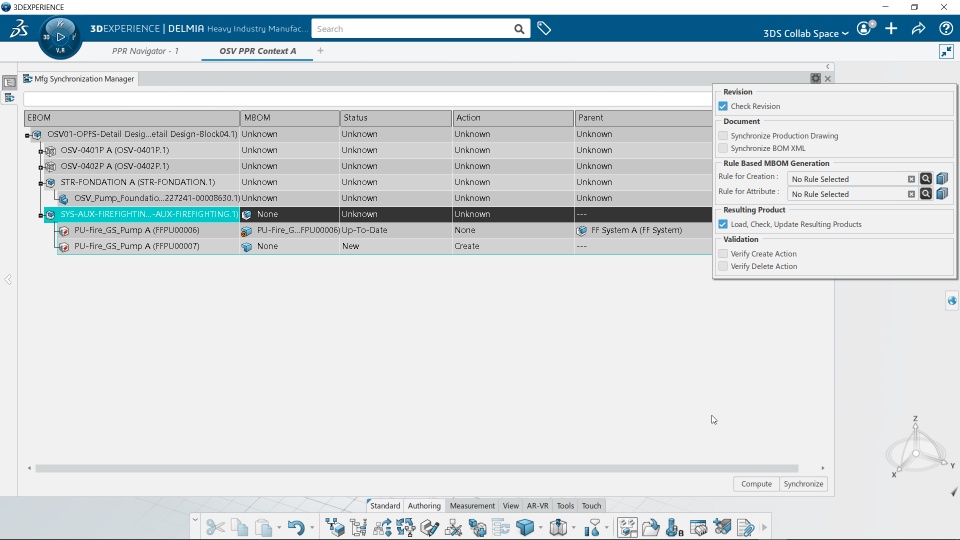This screenshot has width=960, height=540.
Task: Toggle Load, Check, Update Resulting Products
Action: 723,224
